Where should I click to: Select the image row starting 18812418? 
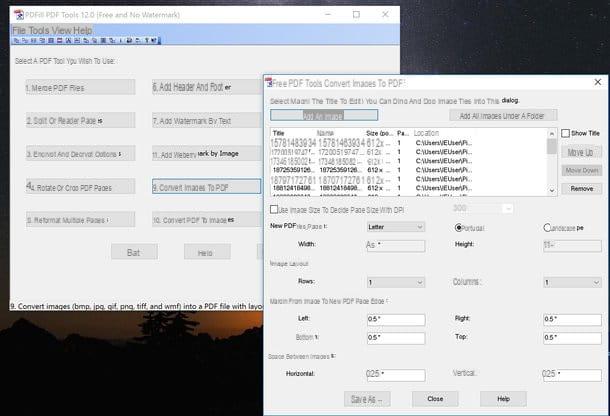[x=408, y=188]
